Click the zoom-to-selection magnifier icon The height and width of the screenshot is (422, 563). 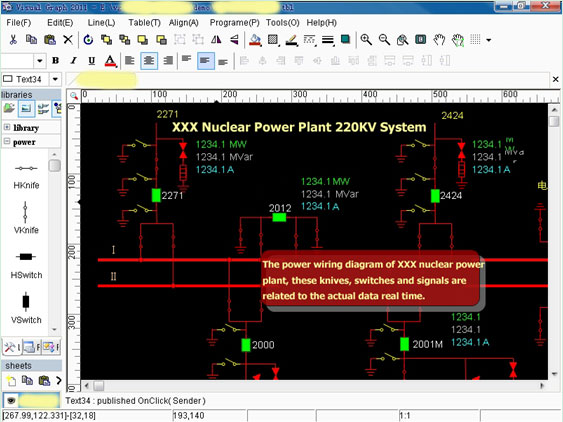[403, 40]
